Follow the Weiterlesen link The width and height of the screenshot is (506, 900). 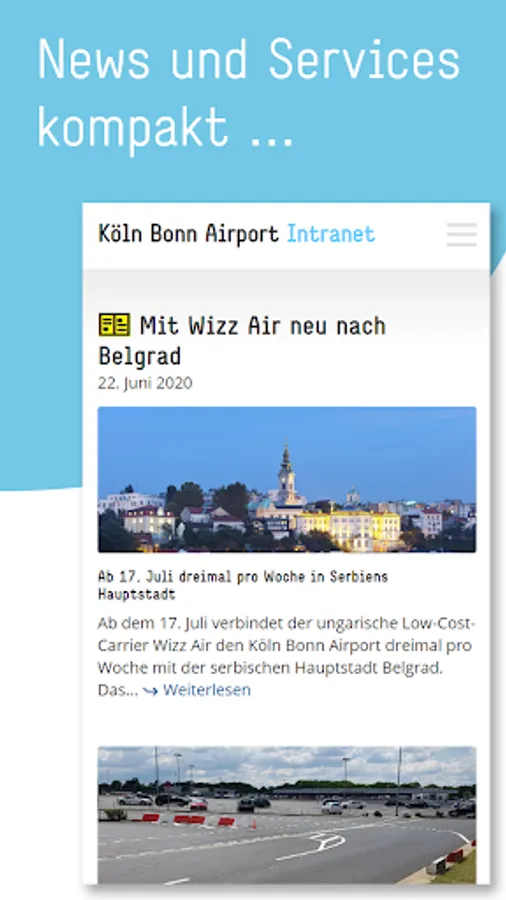coord(207,690)
